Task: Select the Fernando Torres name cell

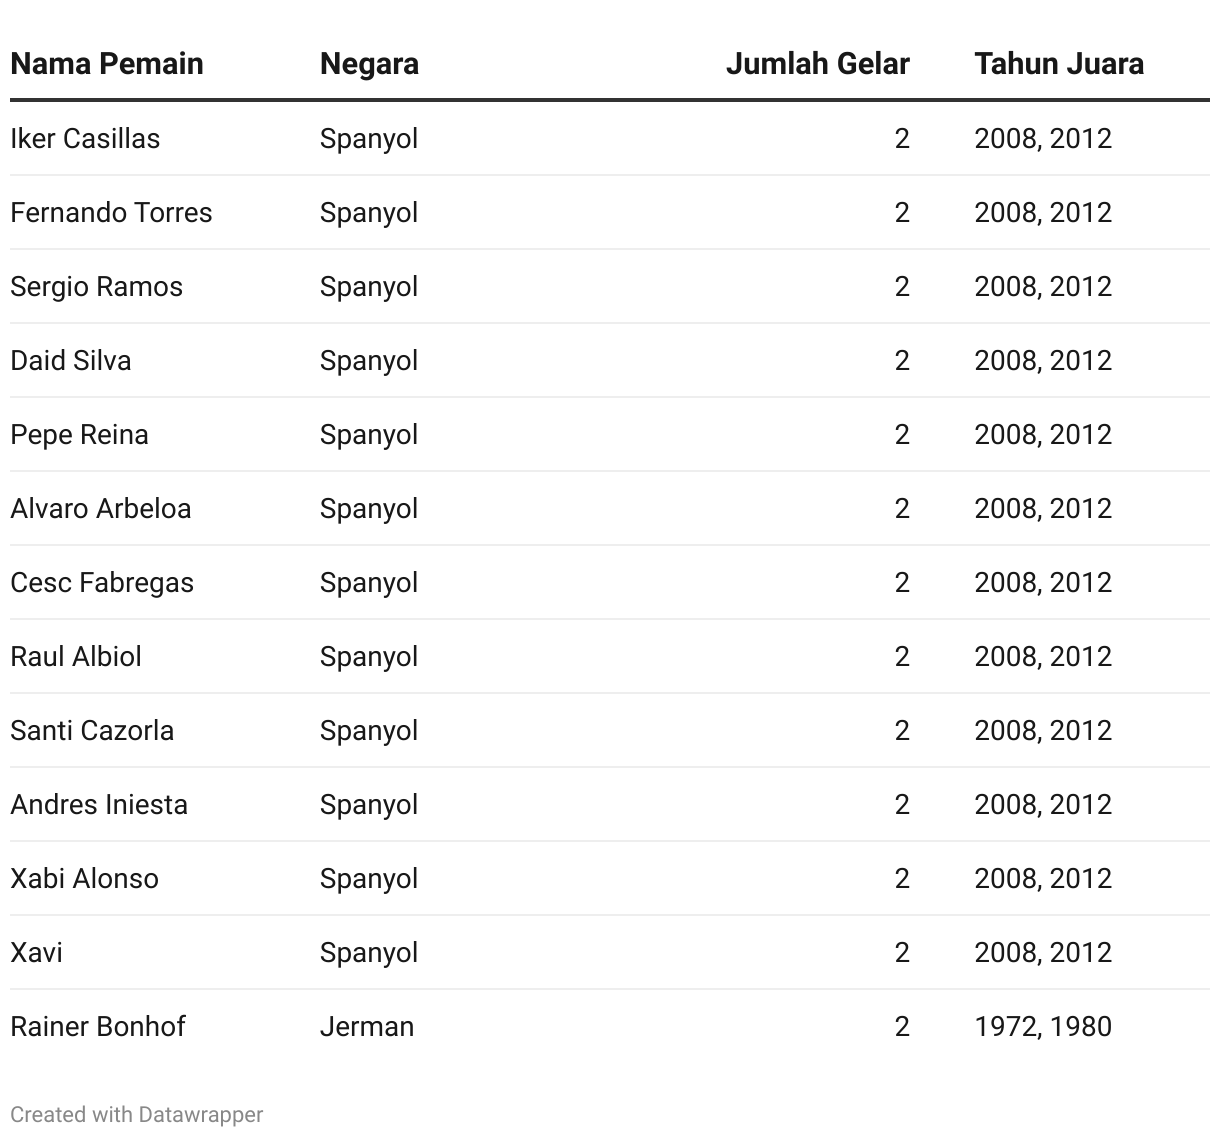Action: pos(111,212)
